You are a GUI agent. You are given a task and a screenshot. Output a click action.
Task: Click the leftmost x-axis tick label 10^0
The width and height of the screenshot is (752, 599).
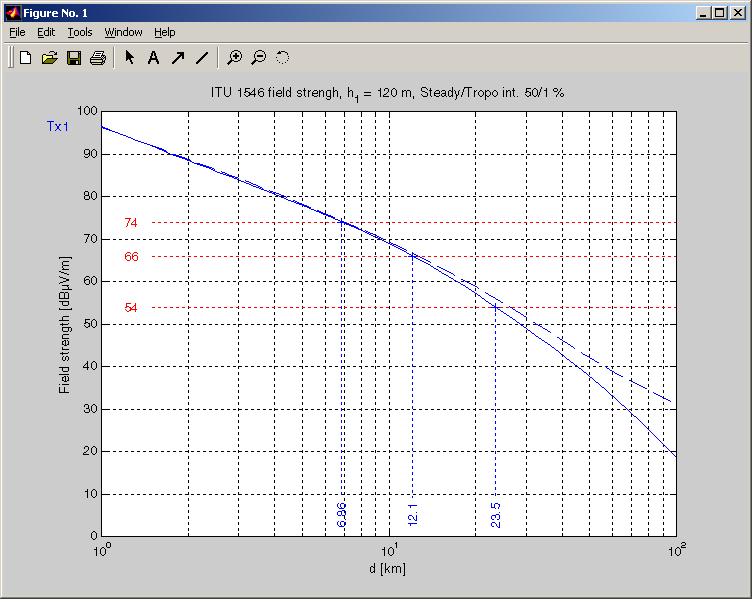tap(102, 551)
